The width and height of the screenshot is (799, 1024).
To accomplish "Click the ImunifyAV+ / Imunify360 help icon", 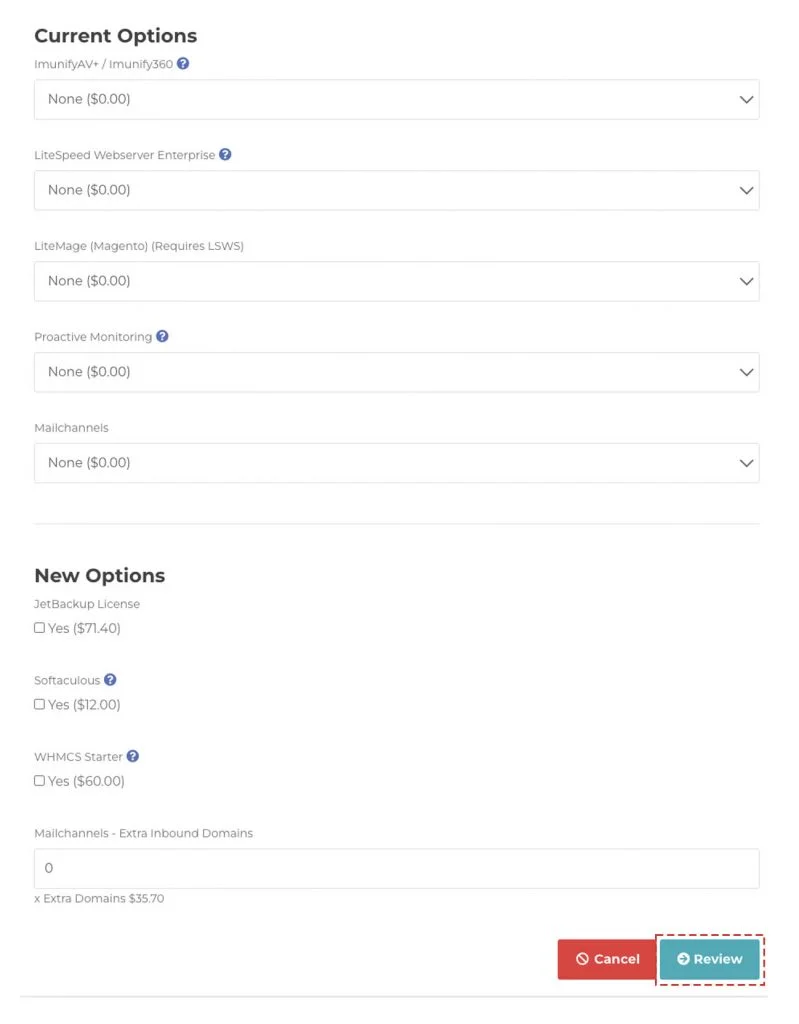I will coord(182,64).
